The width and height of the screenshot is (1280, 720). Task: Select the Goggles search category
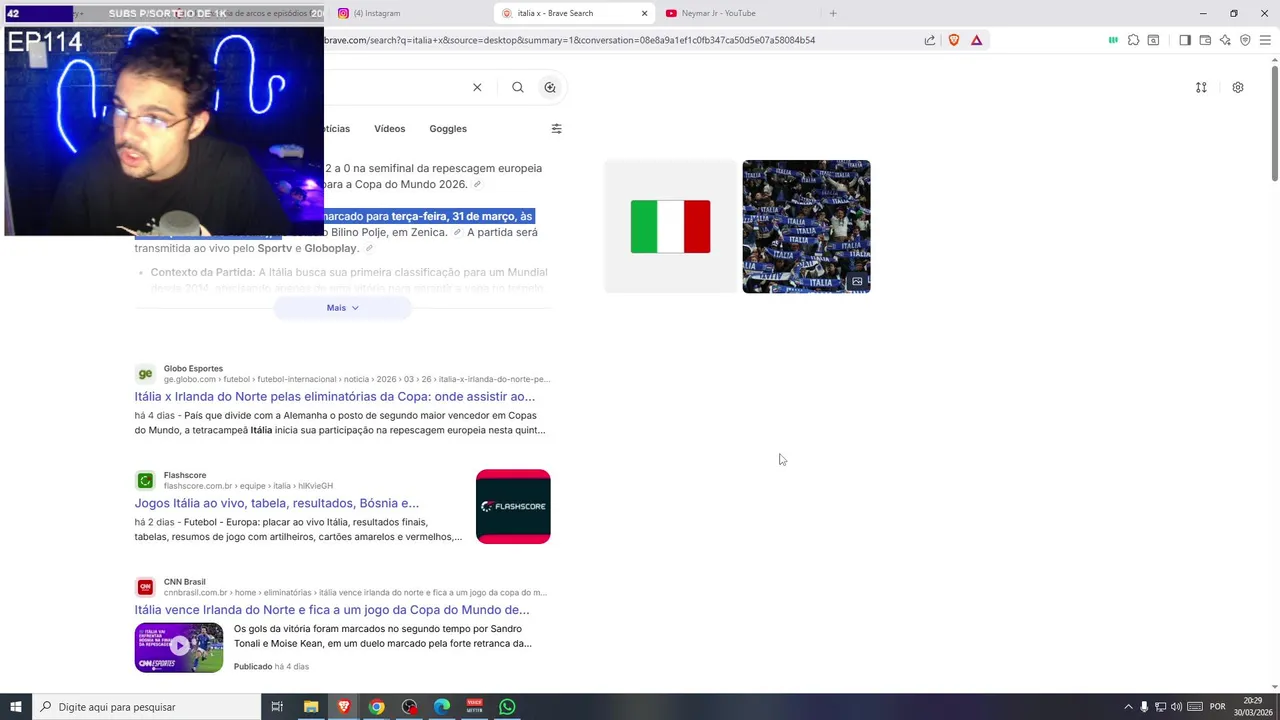point(448,128)
